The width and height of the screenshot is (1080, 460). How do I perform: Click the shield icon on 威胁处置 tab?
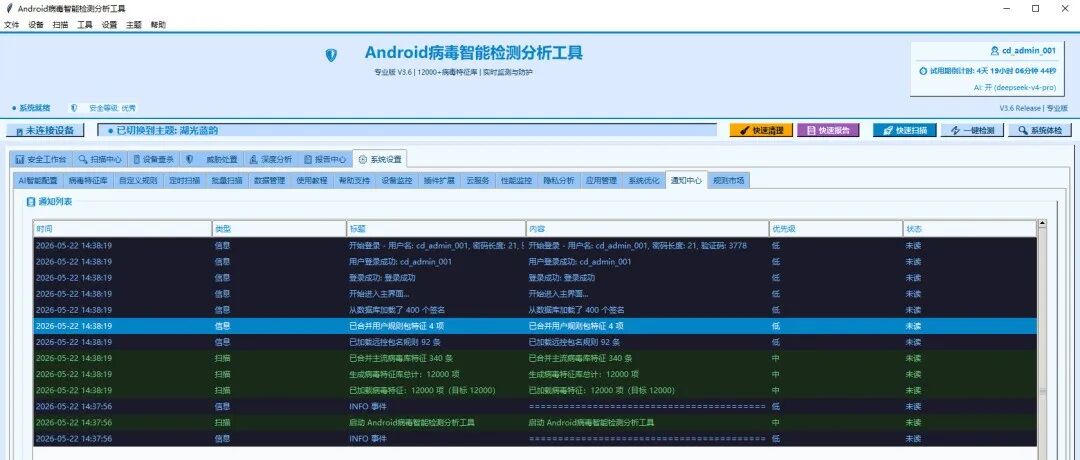click(x=189, y=159)
